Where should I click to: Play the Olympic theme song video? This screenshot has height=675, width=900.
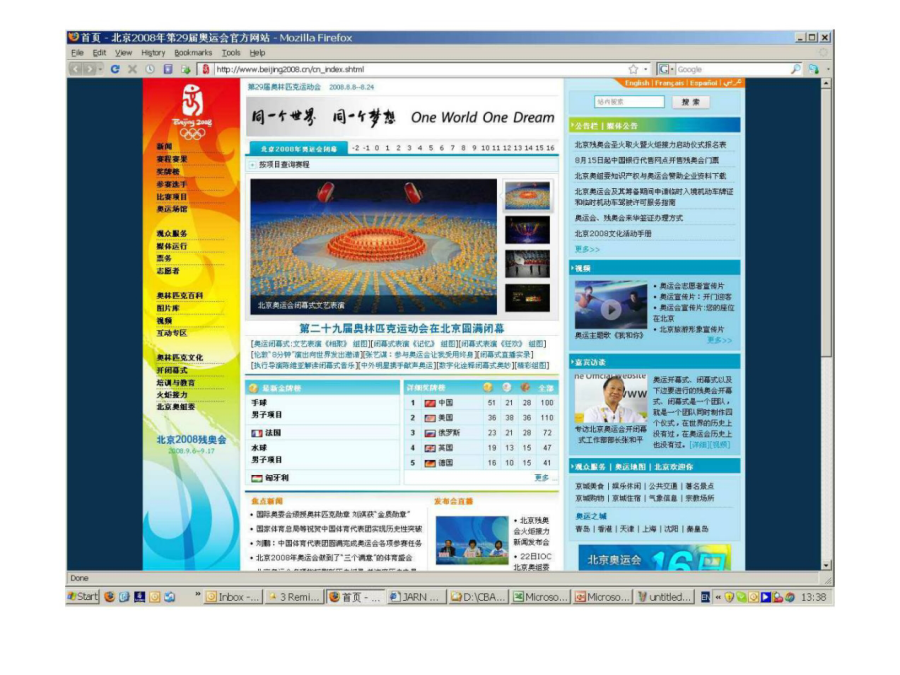click(611, 309)
